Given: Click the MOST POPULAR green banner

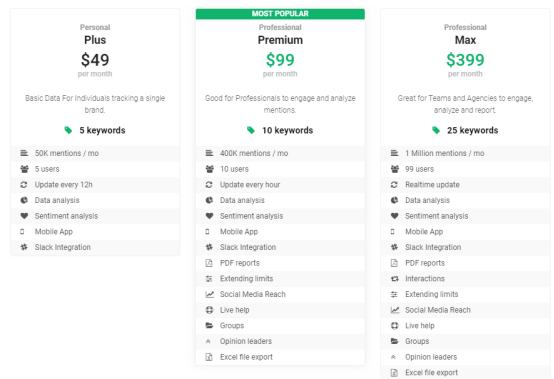Looking at the screenshot, I should pos(280,14).
